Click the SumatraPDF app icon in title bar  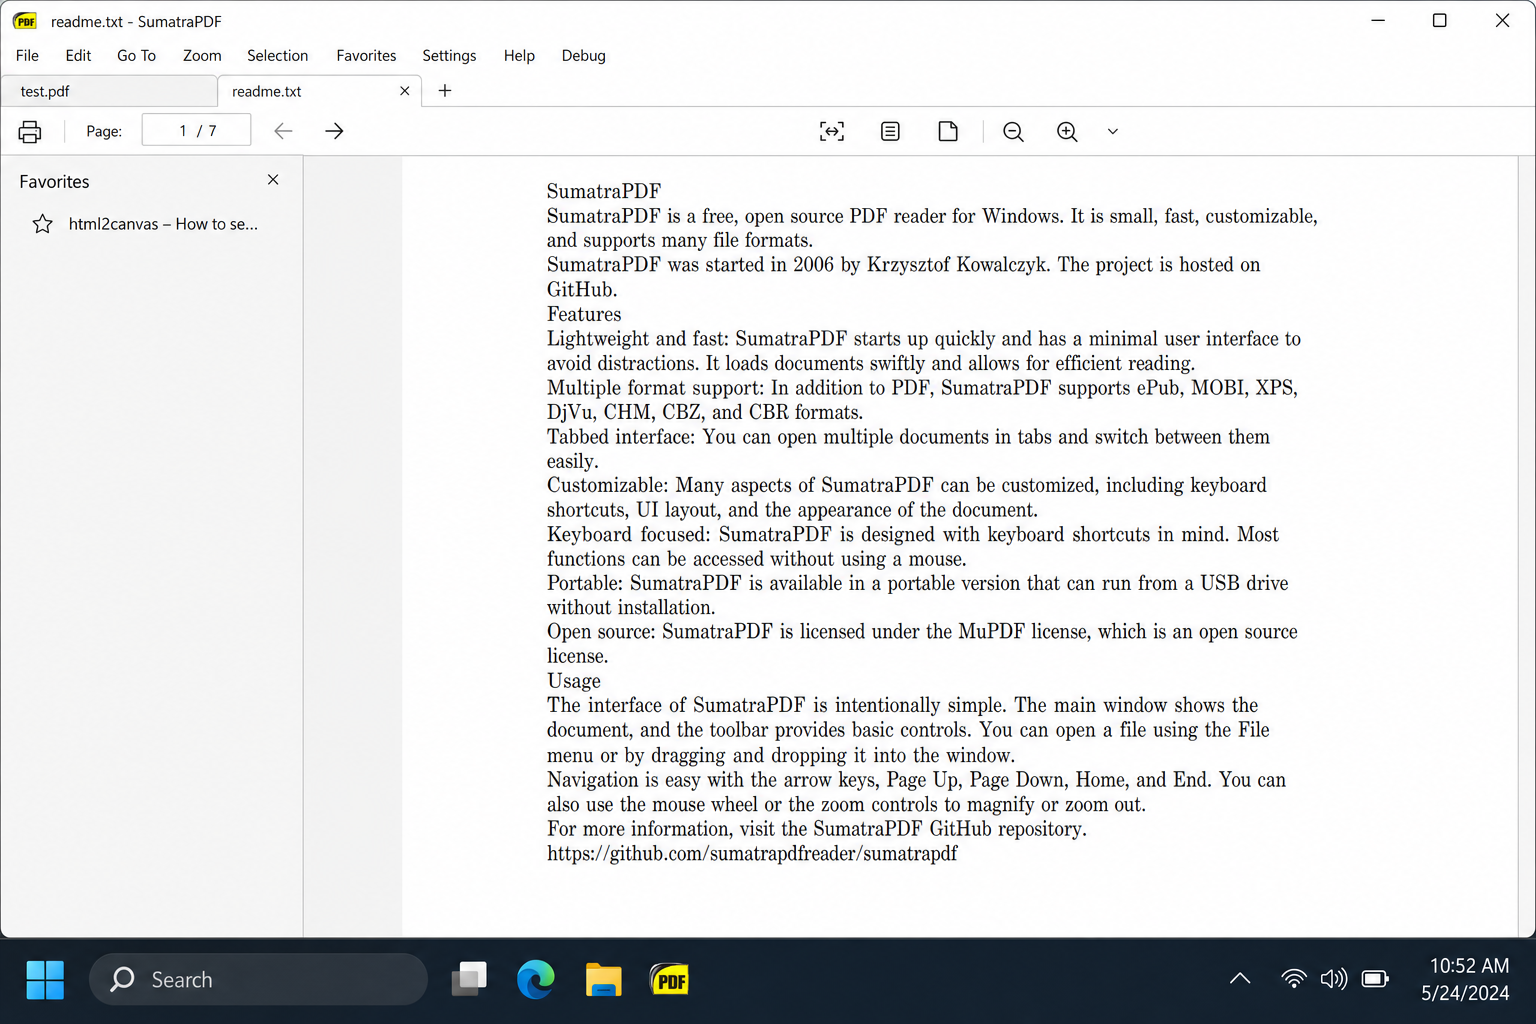coord(25,21)
